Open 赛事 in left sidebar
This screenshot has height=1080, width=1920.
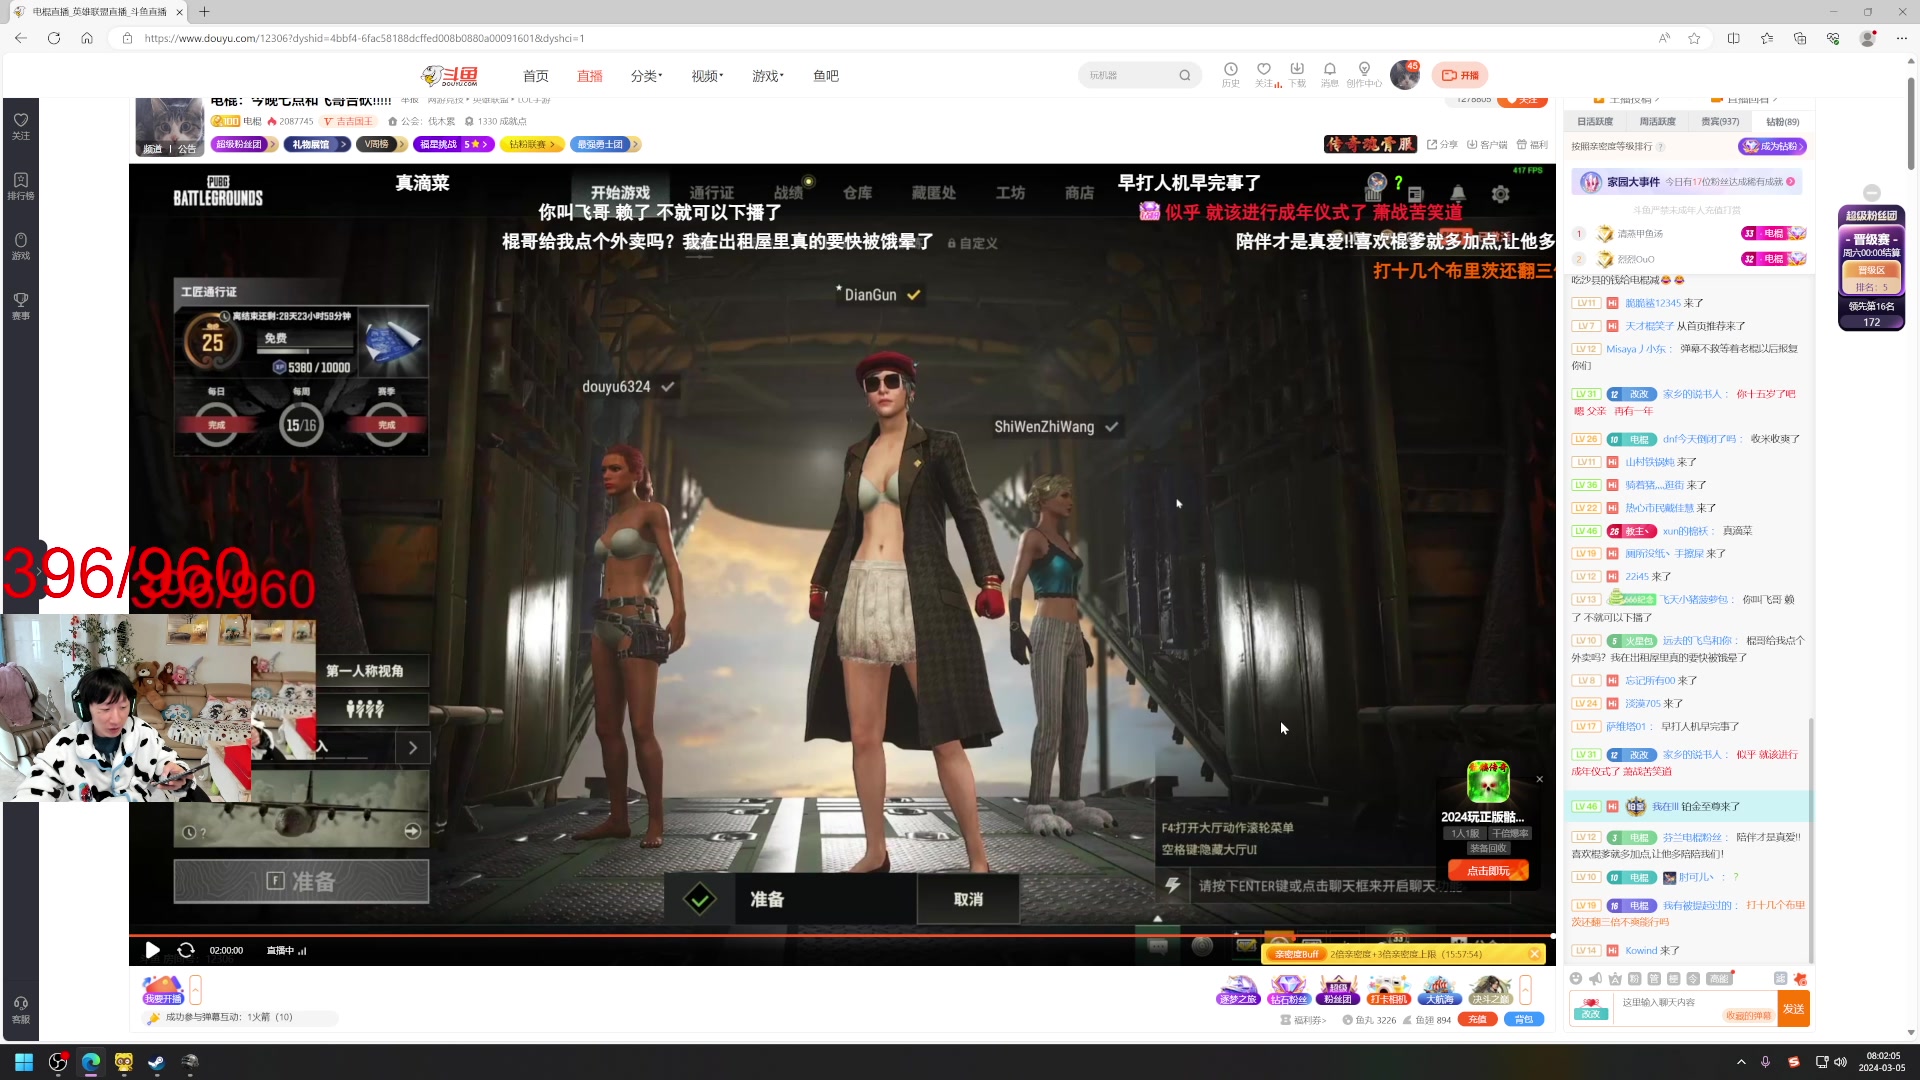(21, 305)
